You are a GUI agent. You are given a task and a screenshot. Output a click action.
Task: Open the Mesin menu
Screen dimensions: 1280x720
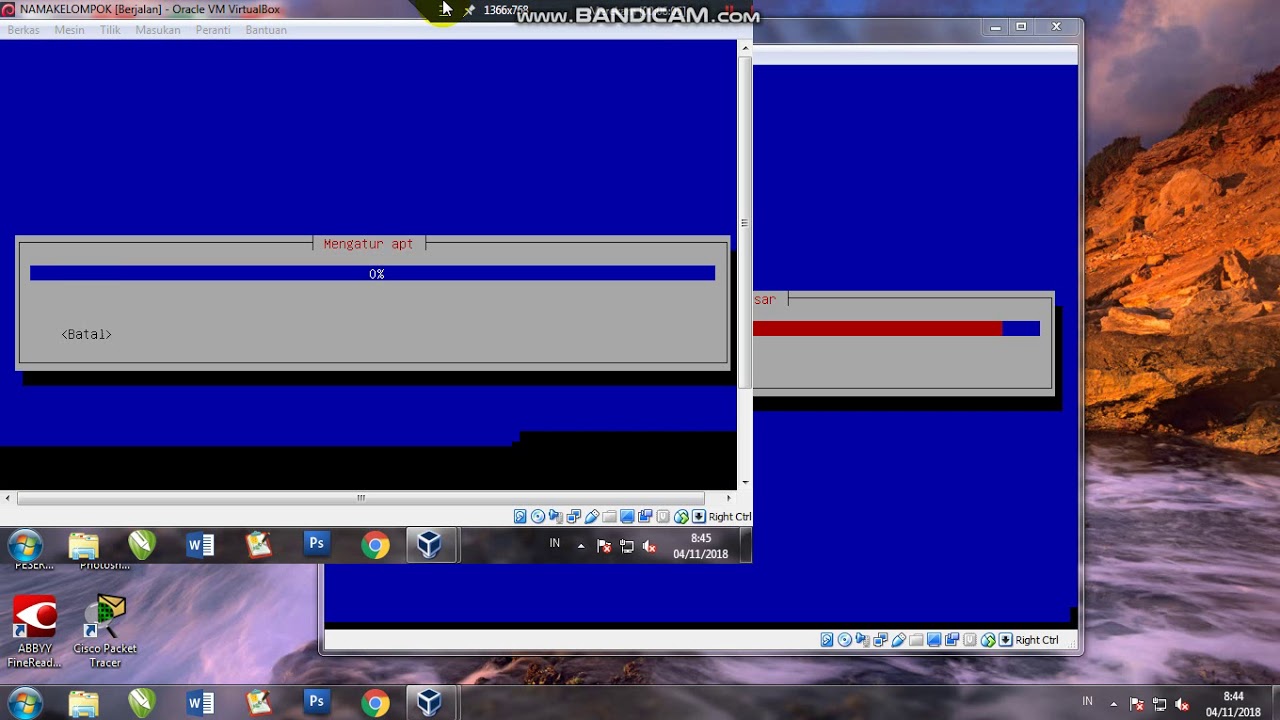(x=69, y=30)
